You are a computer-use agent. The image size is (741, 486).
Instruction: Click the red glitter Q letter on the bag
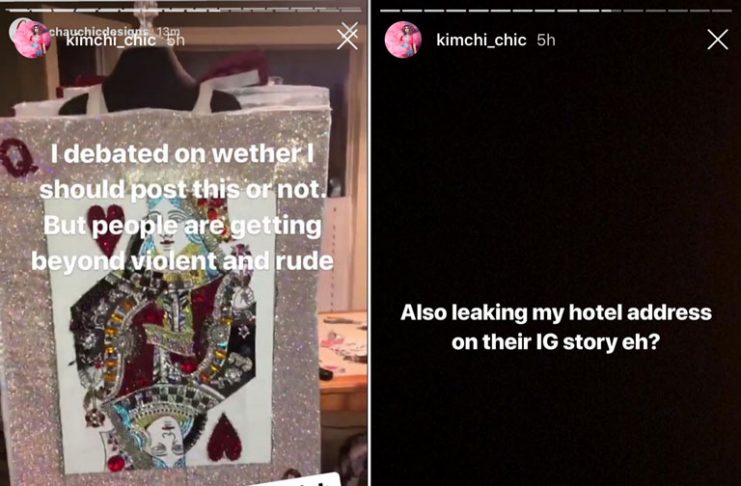[x=16, y=157]
